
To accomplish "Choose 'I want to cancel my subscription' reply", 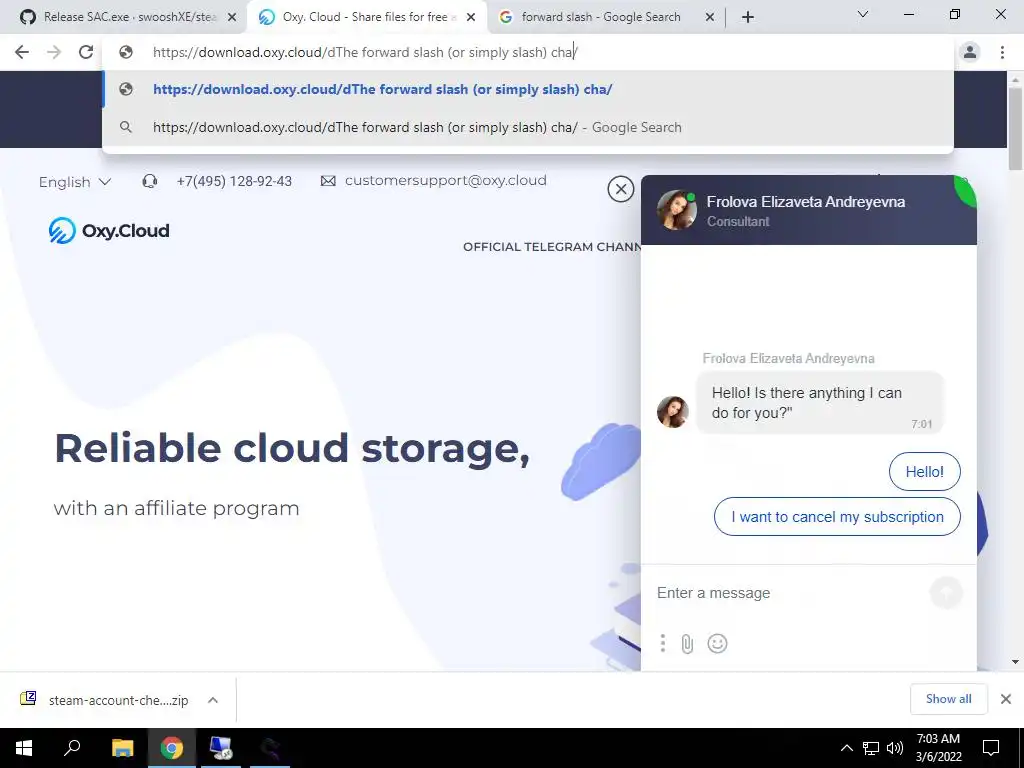I will point(837,517).
